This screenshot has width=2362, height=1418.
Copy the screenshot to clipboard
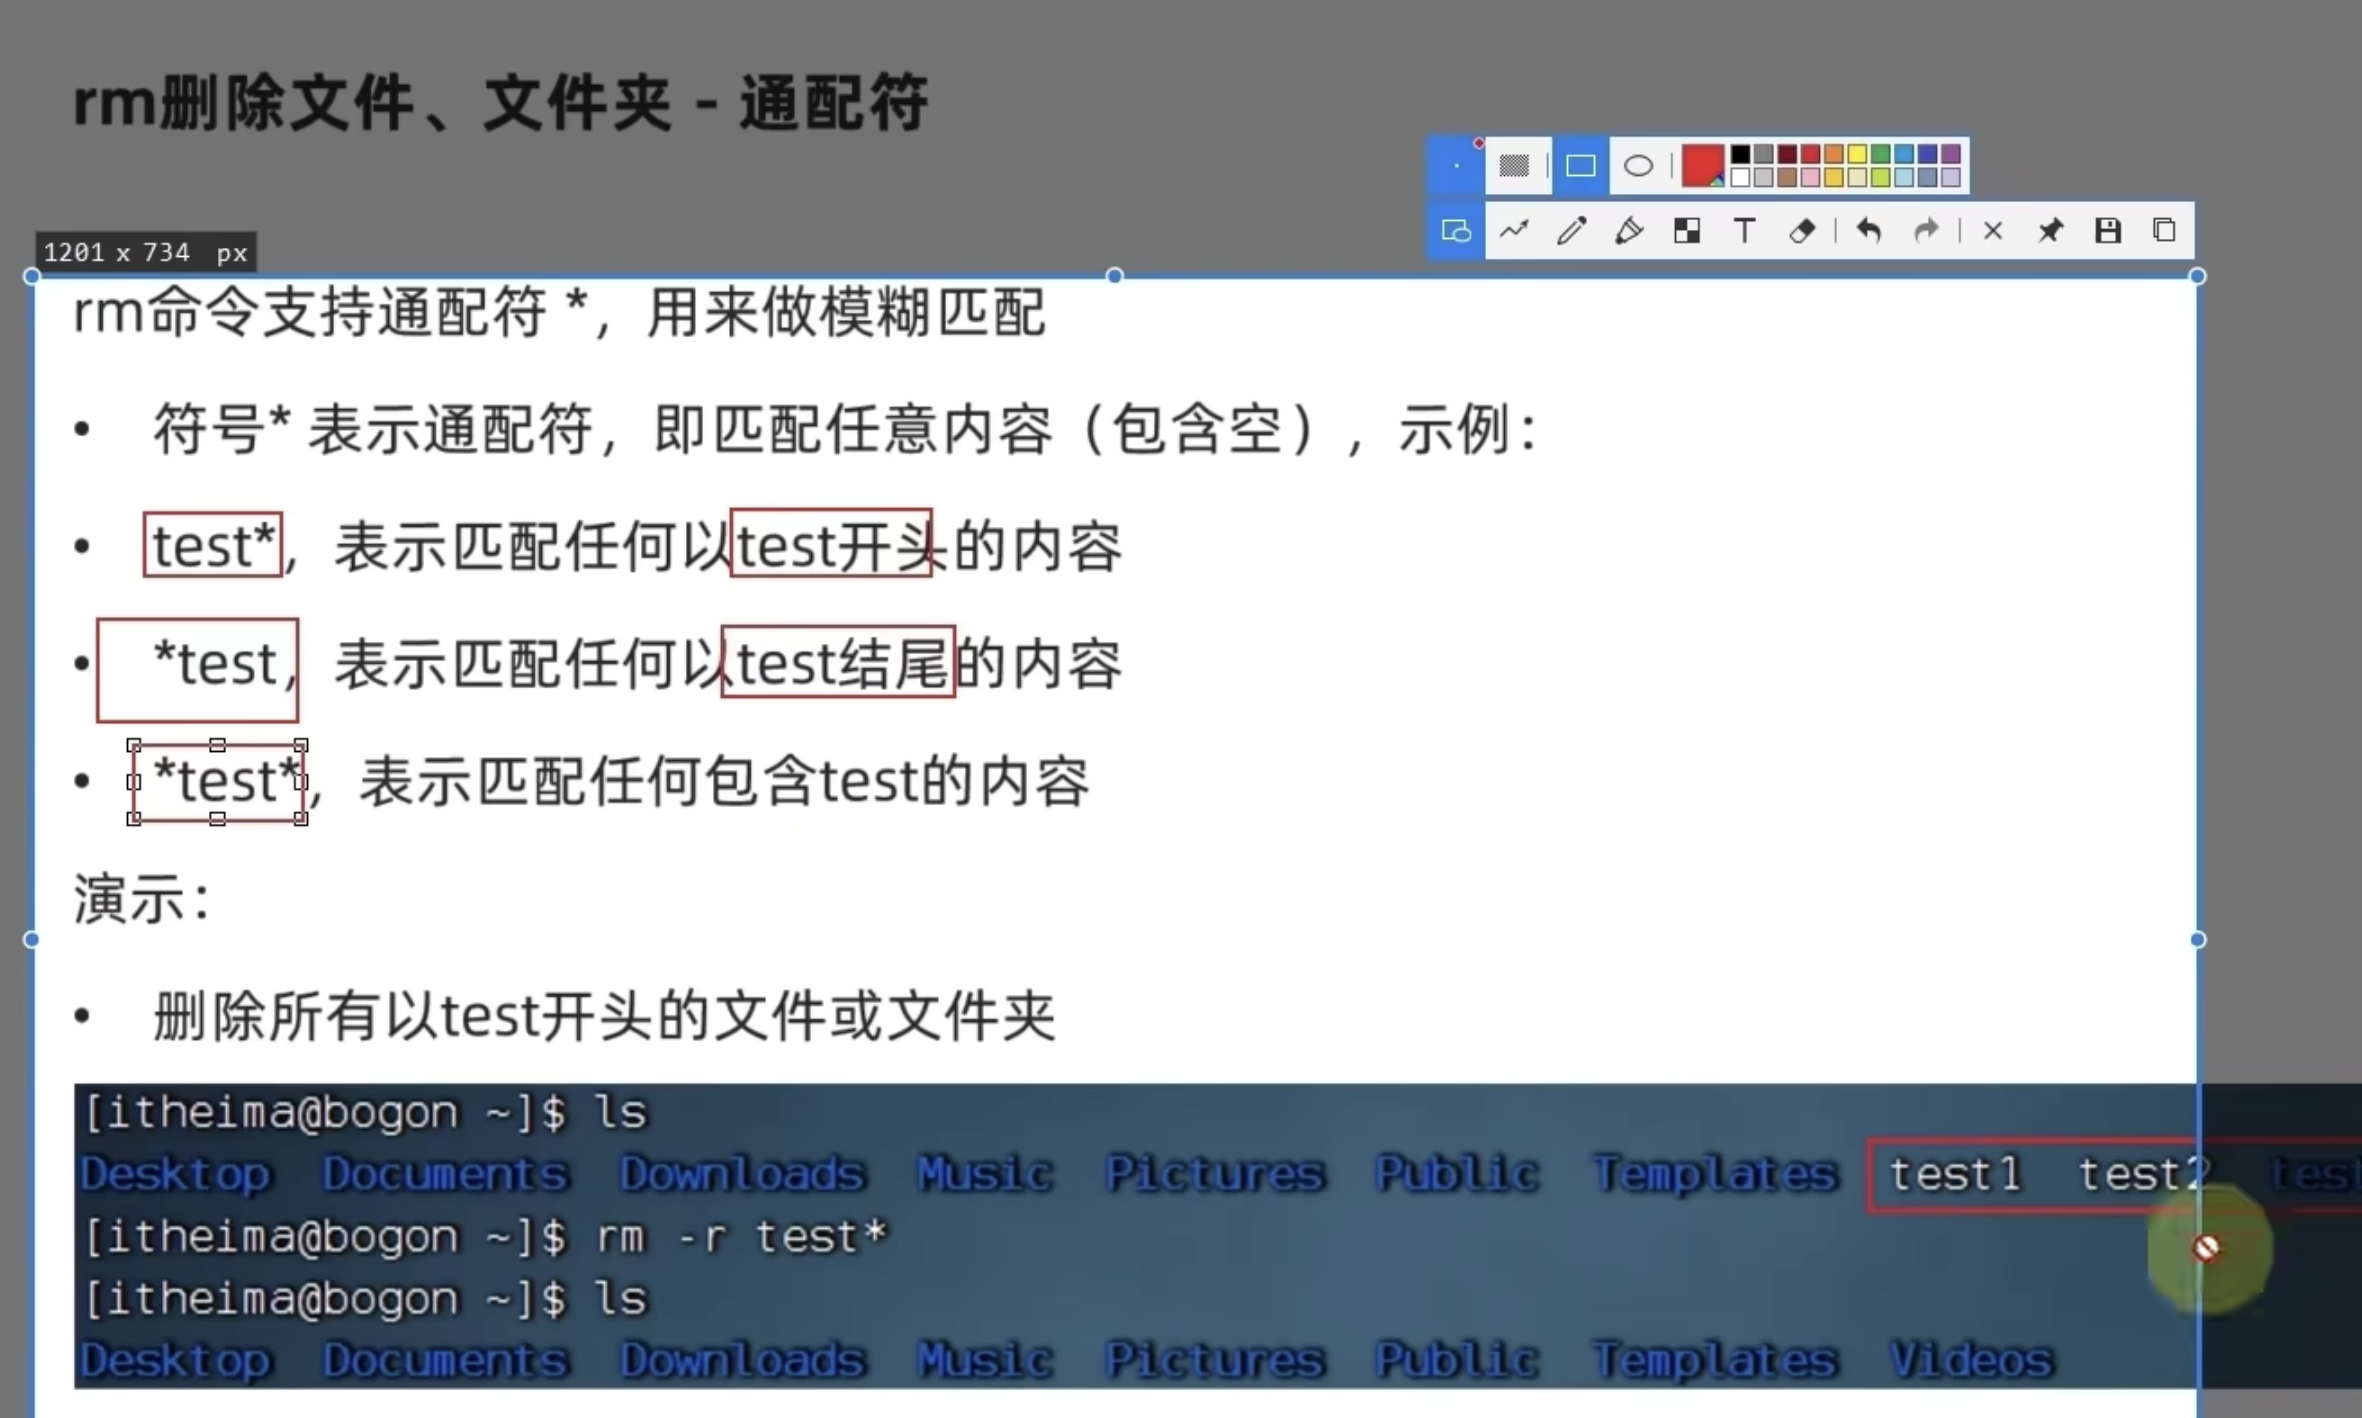tap(2164, 230)
